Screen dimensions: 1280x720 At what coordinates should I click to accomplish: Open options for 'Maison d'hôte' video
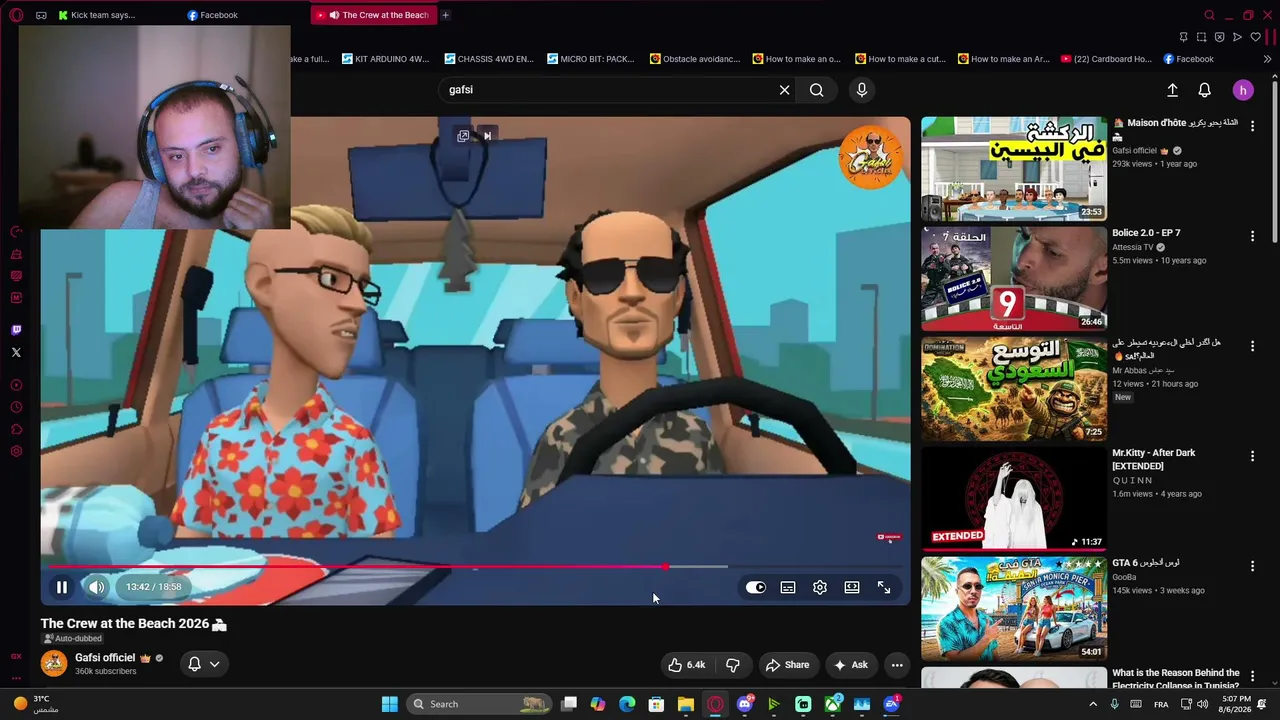(1252, 126)
